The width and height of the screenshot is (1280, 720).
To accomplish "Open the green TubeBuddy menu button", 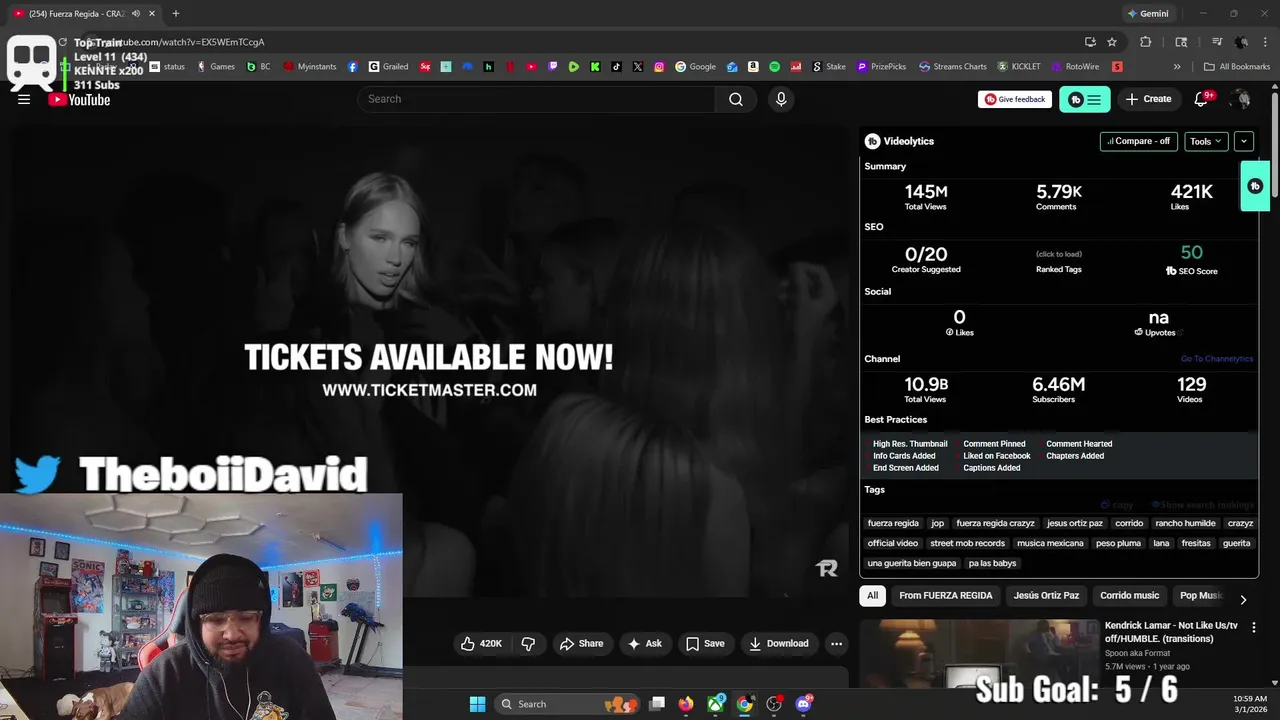I will click(1085, 99).
